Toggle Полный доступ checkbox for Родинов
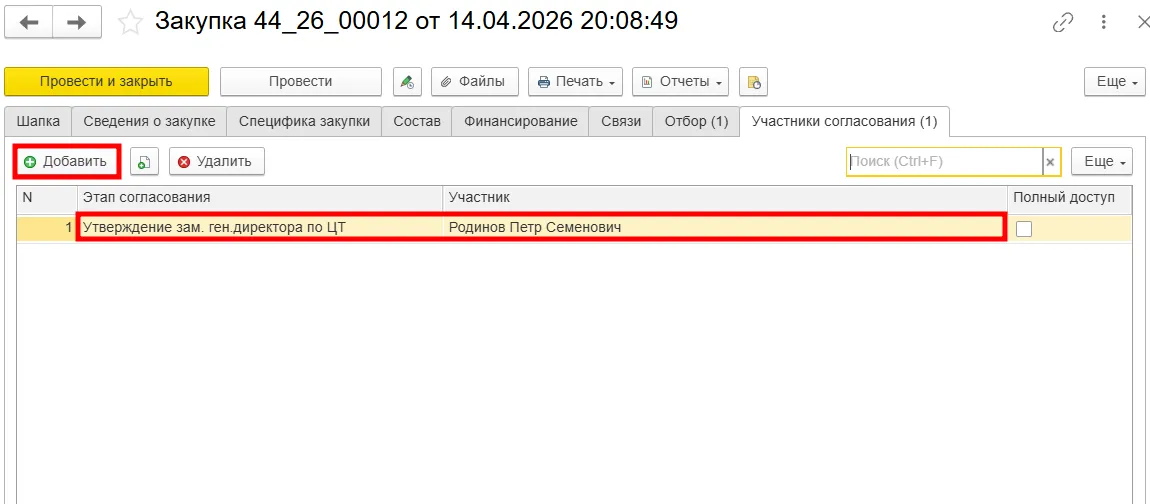1150x504 pixels. 1024,229
